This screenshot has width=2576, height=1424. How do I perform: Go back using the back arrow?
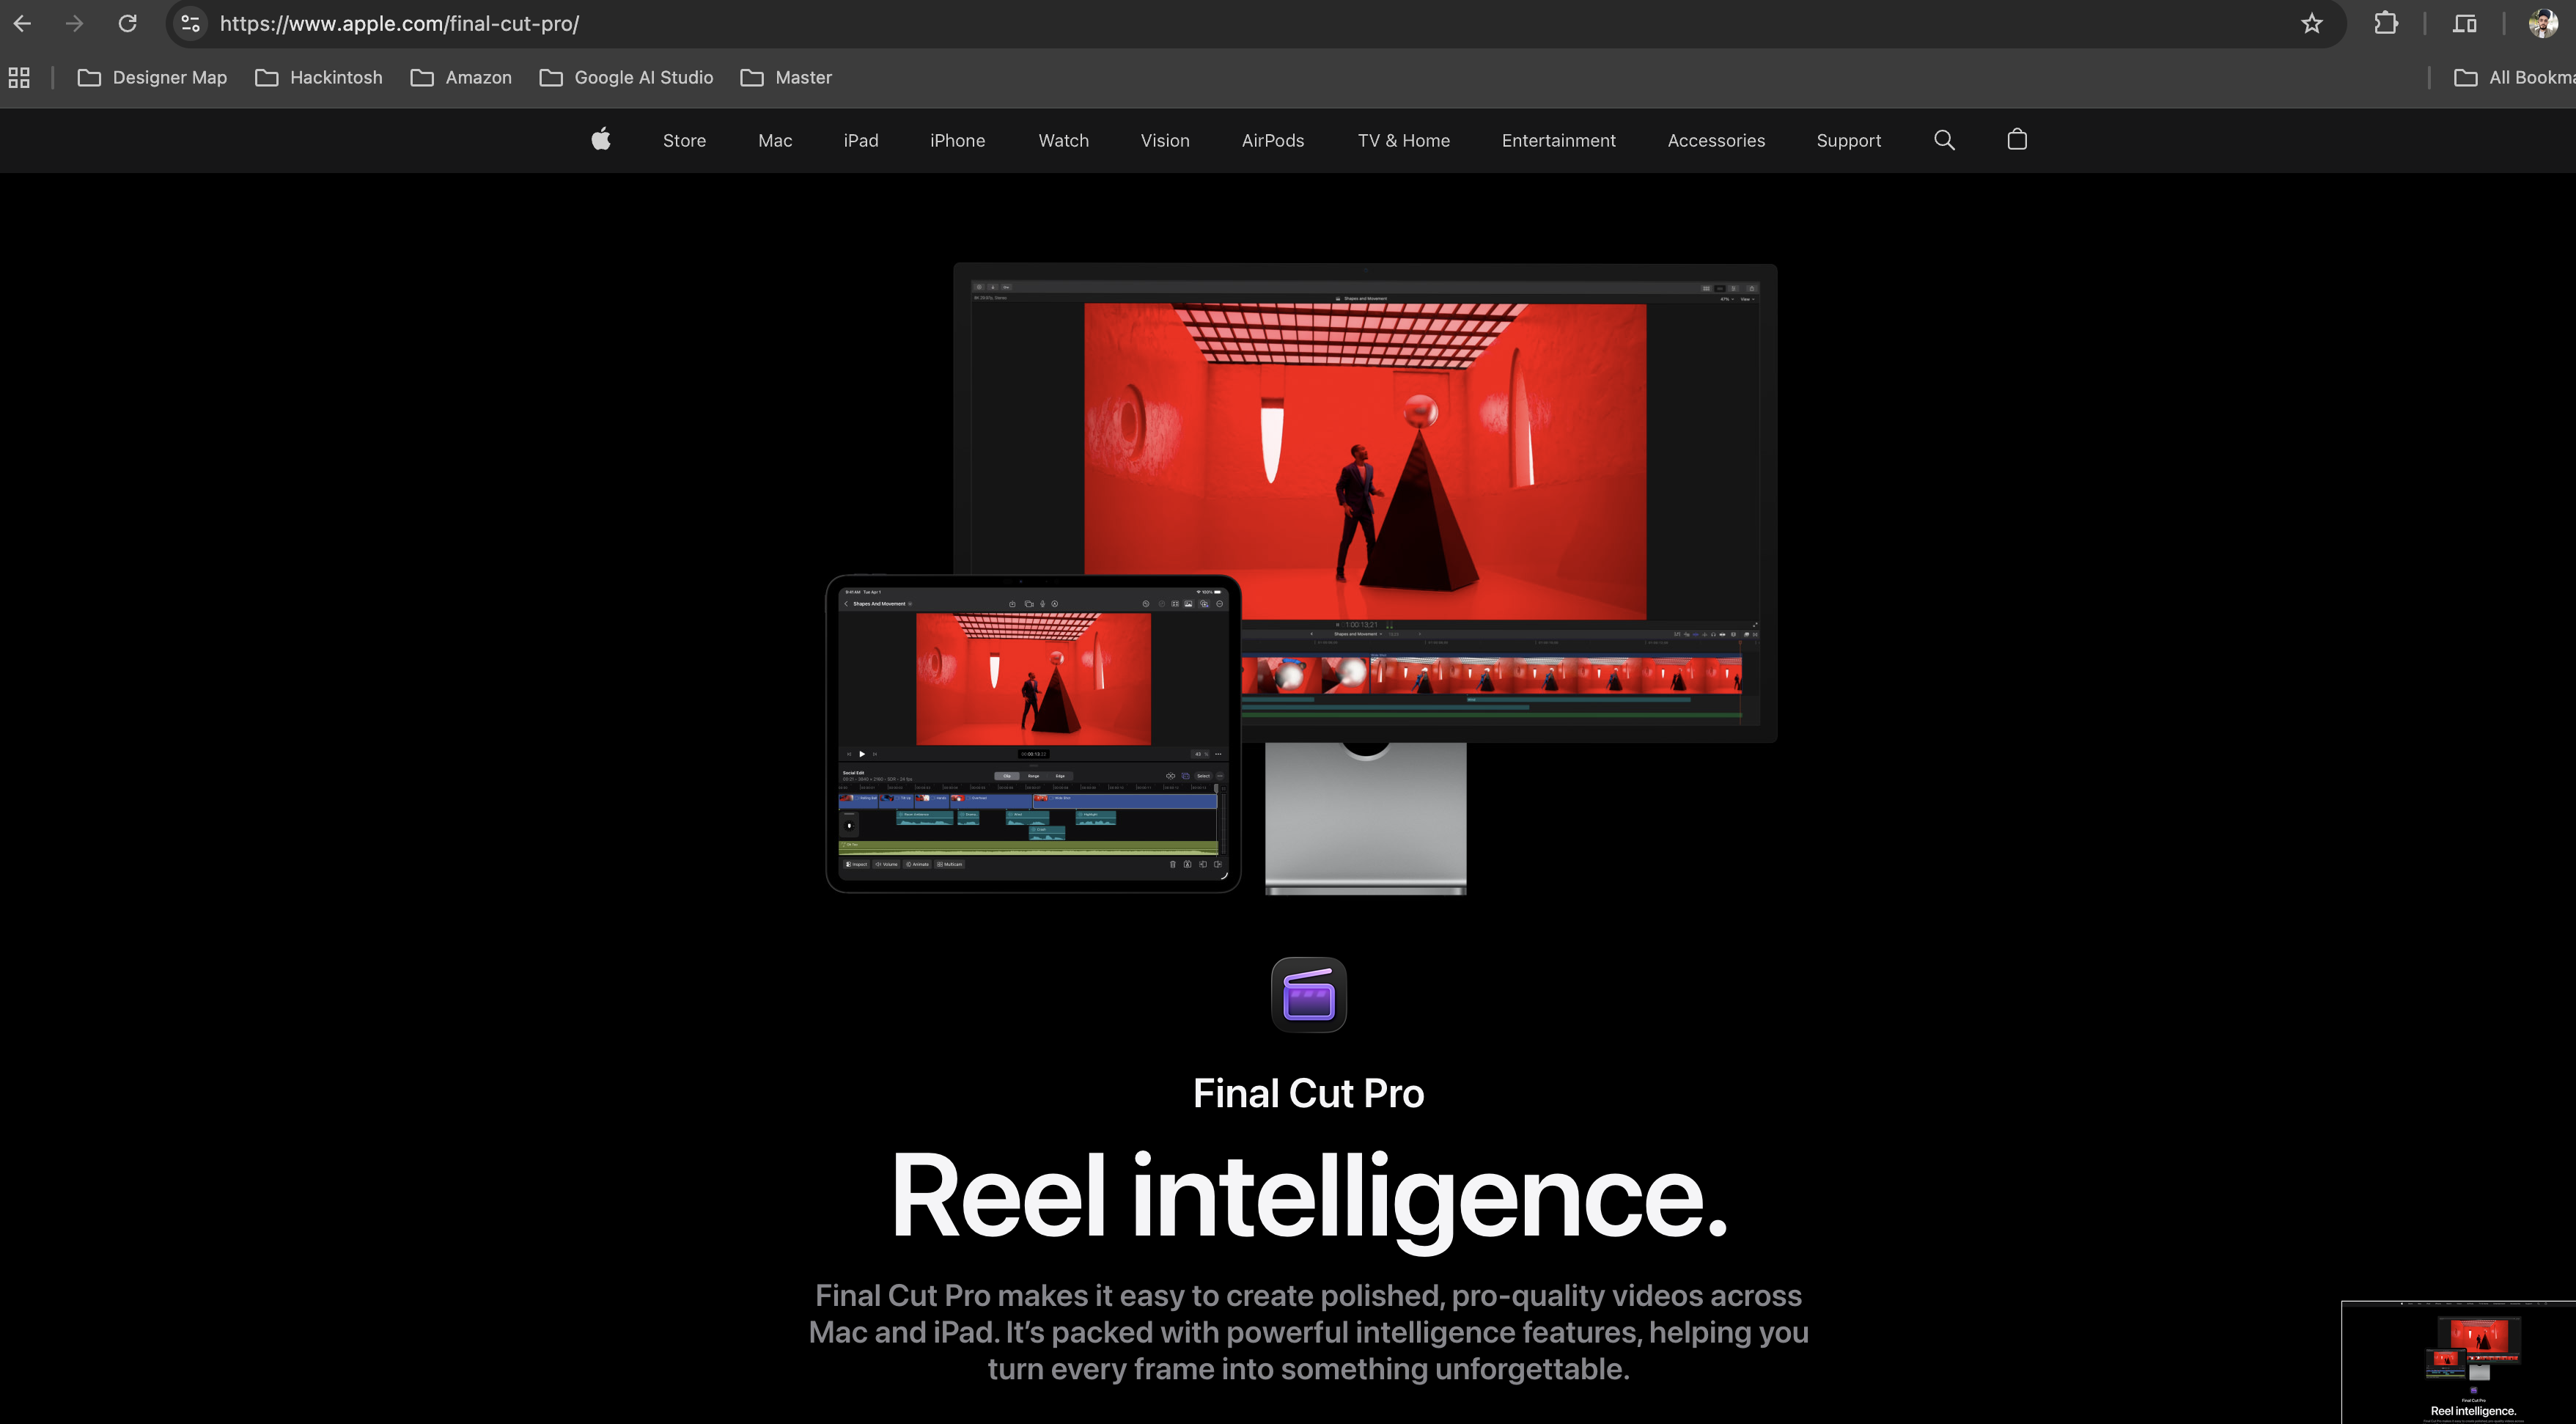(23, 24)
